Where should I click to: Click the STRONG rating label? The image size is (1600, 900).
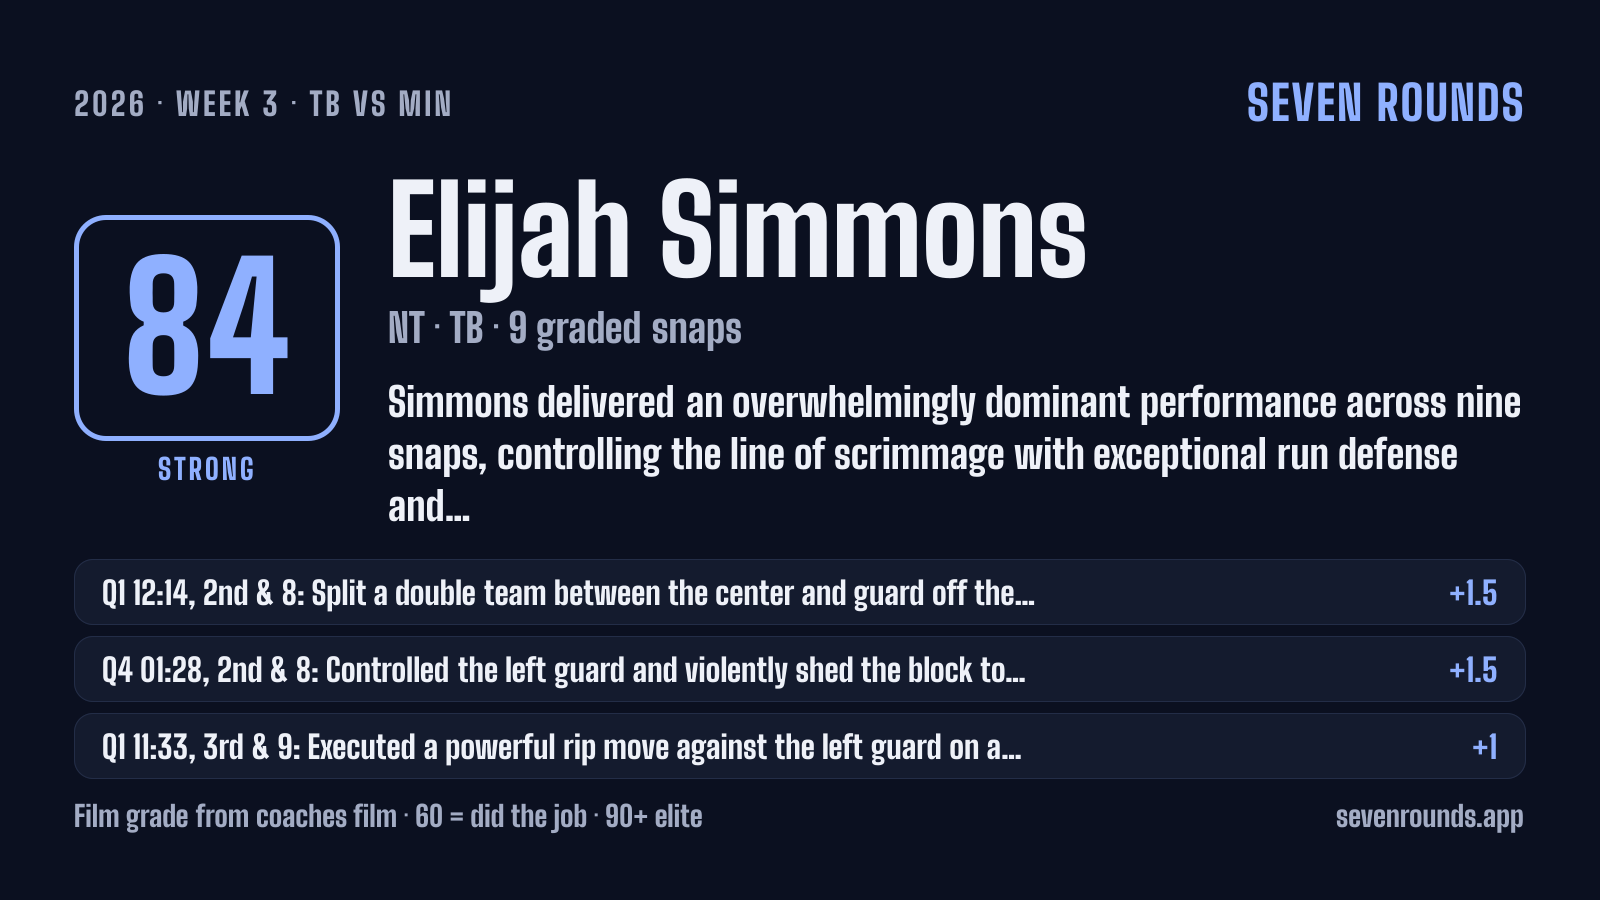pos(207,469)
